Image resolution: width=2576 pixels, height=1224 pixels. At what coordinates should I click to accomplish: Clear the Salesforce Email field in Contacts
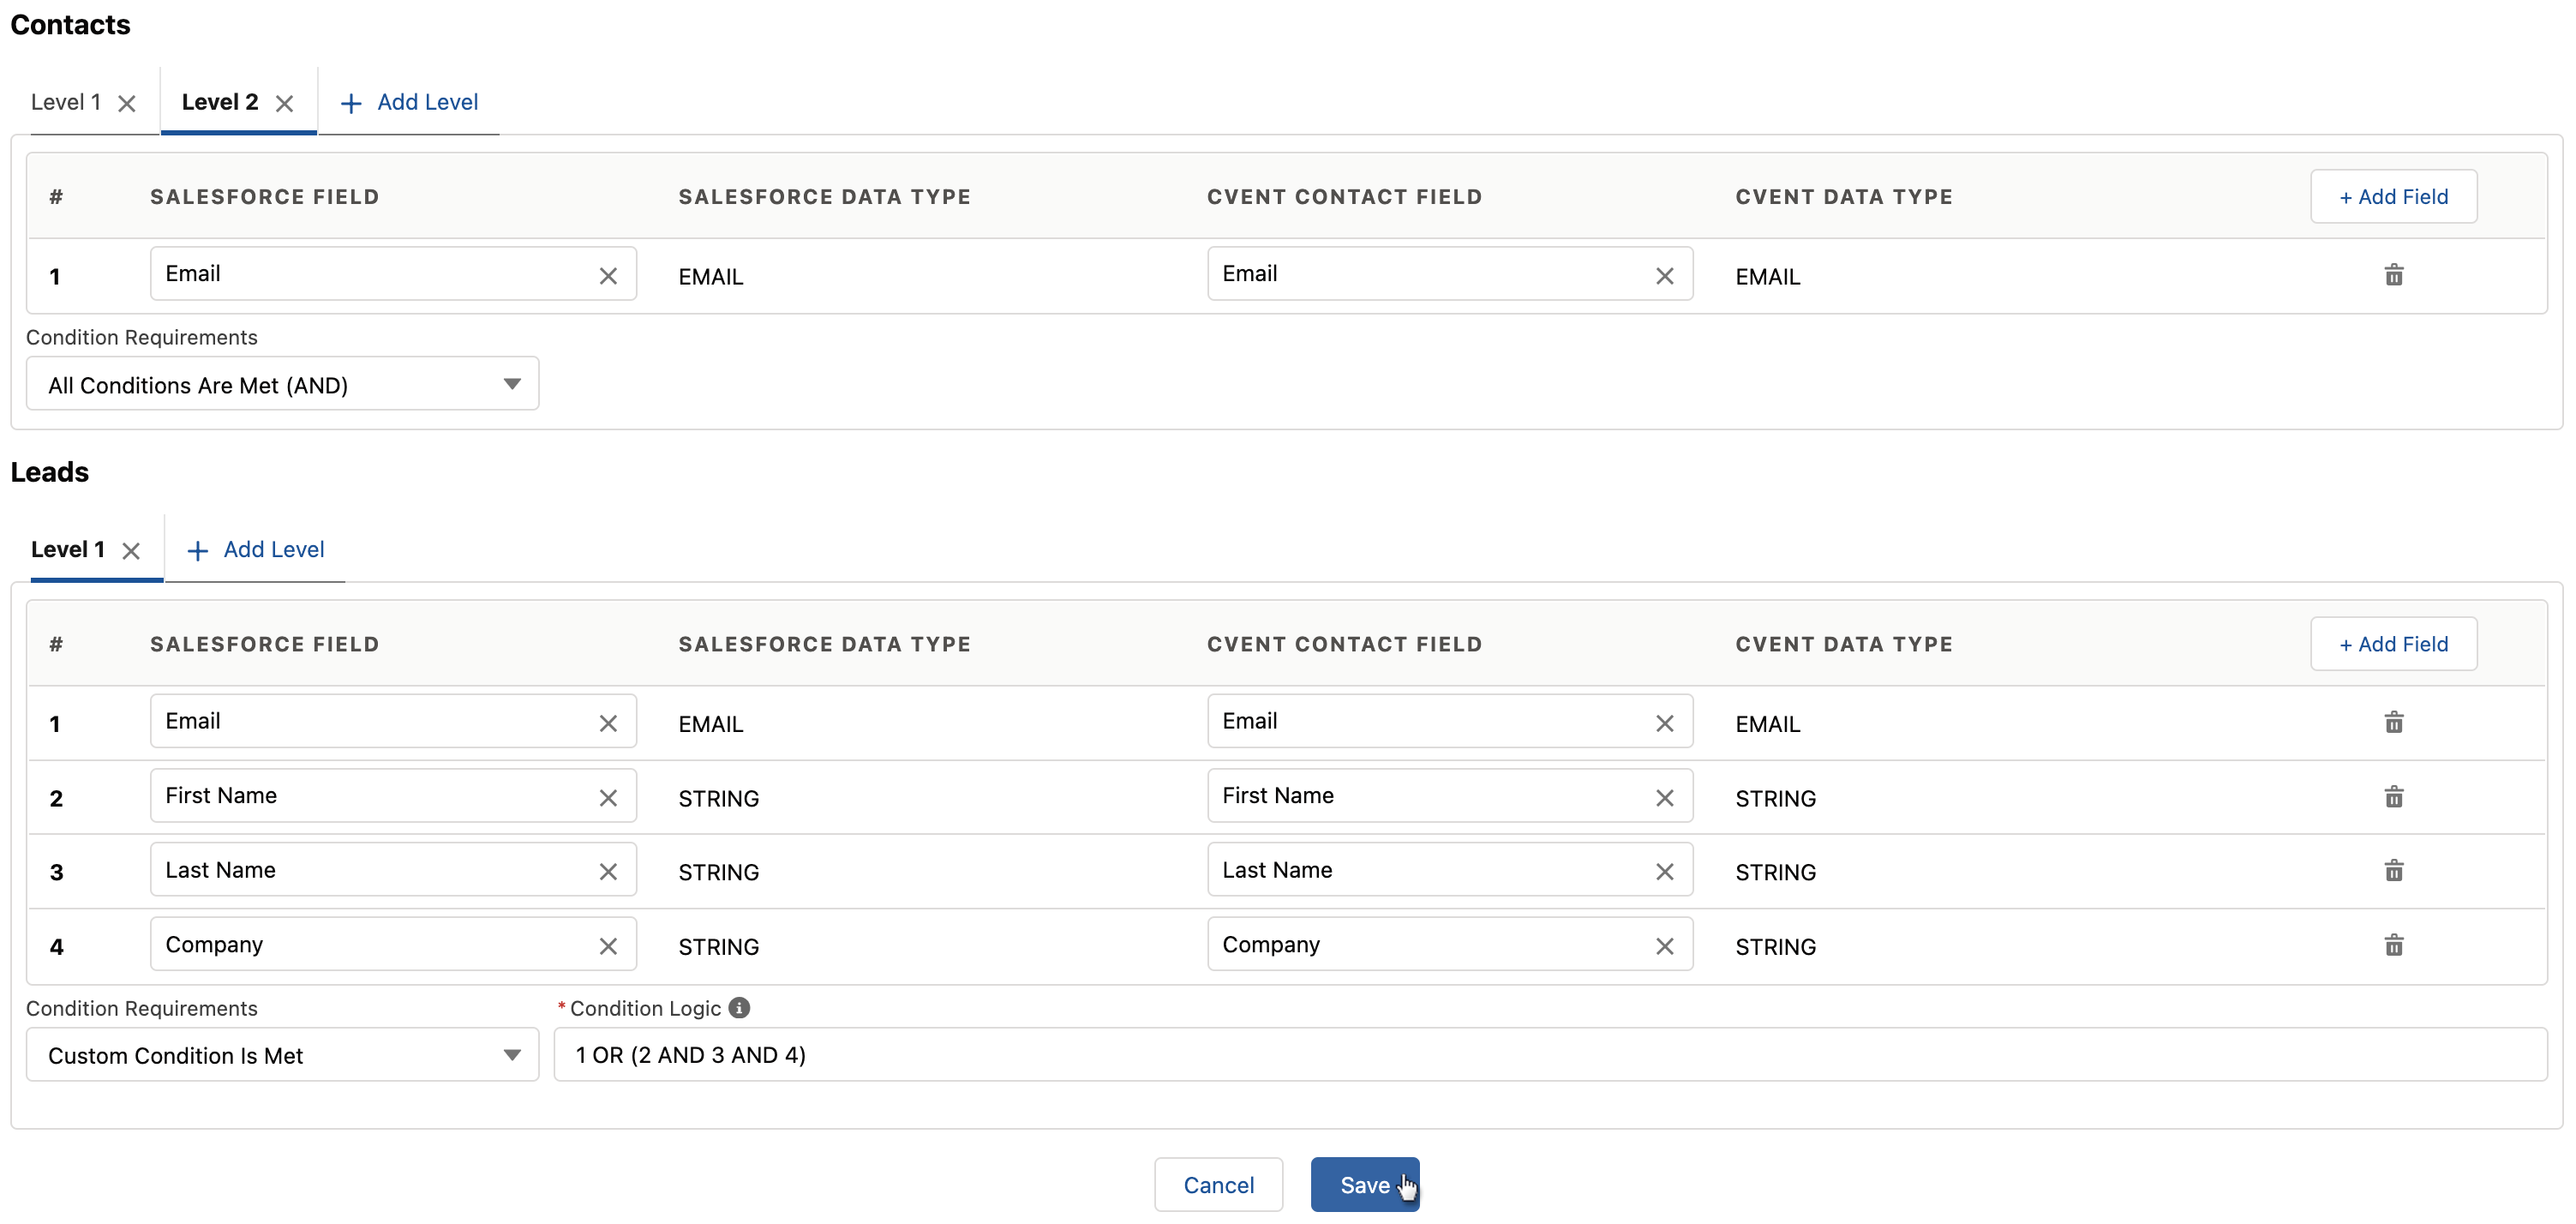[x=609, y=275]
